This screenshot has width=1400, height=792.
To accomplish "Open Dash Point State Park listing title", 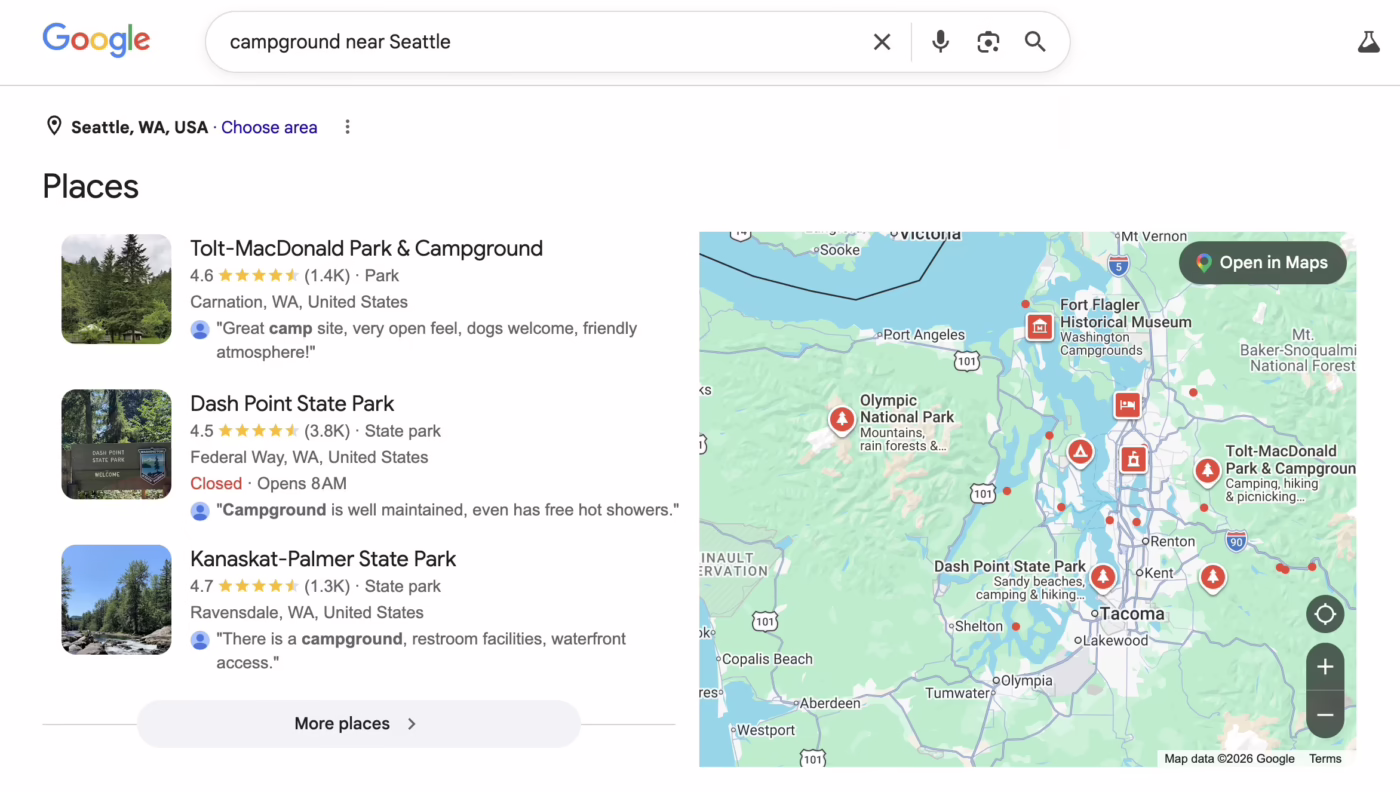I will click(292, 403).
